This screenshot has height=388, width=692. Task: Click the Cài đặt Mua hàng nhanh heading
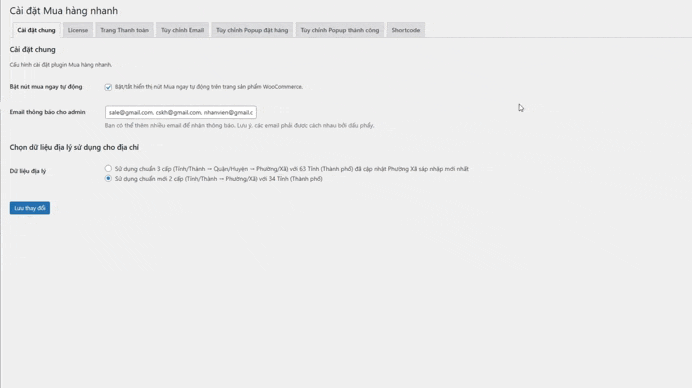64,11
